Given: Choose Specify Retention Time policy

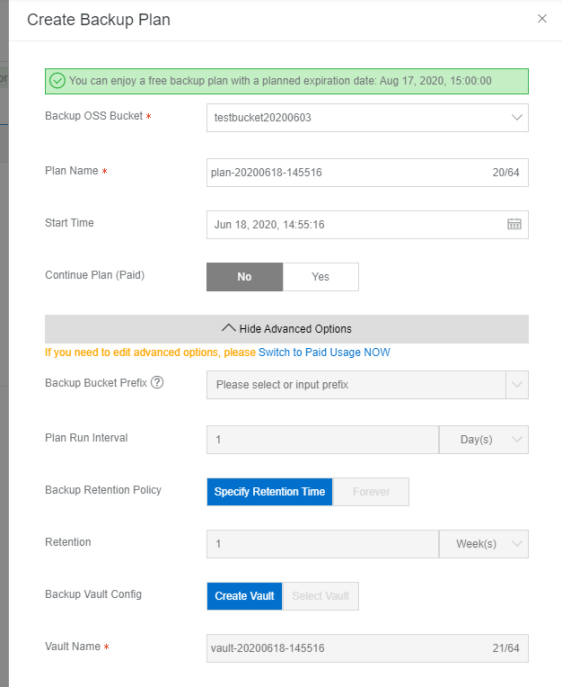Looking at the screenshot, I should [x=270, y=491].
